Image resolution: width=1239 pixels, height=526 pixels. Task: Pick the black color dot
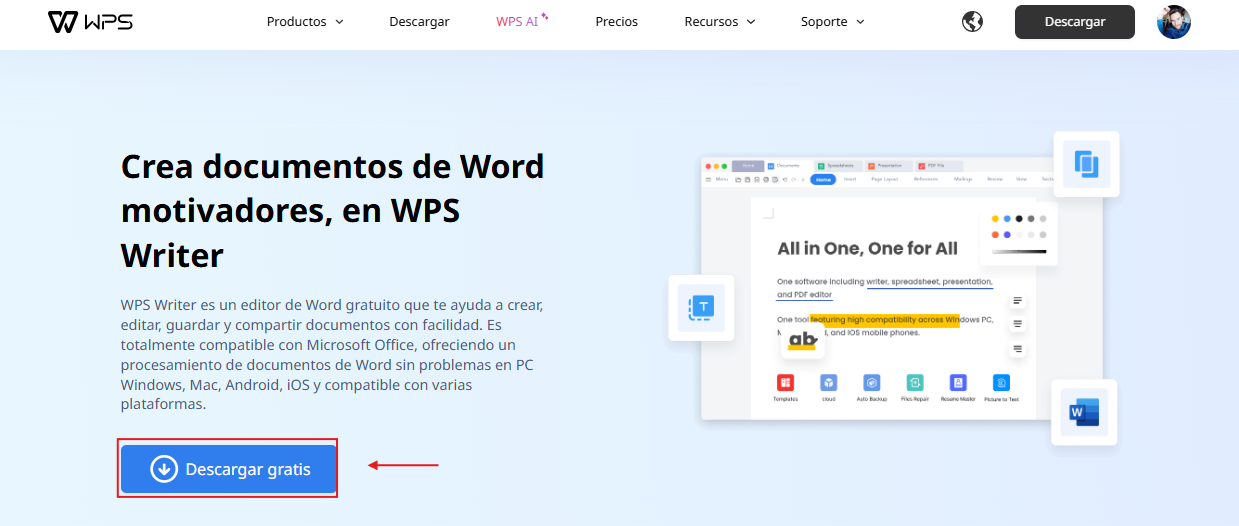tap(1019, 218)
